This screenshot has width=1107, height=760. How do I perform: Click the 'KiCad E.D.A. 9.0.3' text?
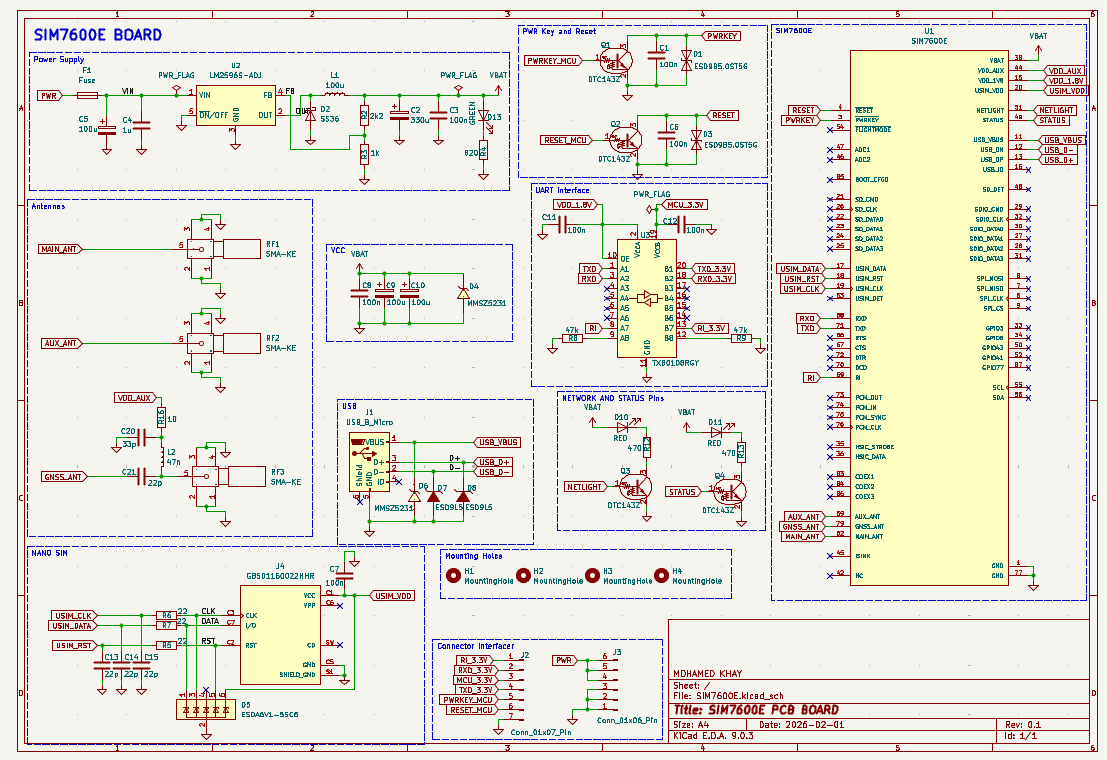pyautogui.click(x=713, y=735)
